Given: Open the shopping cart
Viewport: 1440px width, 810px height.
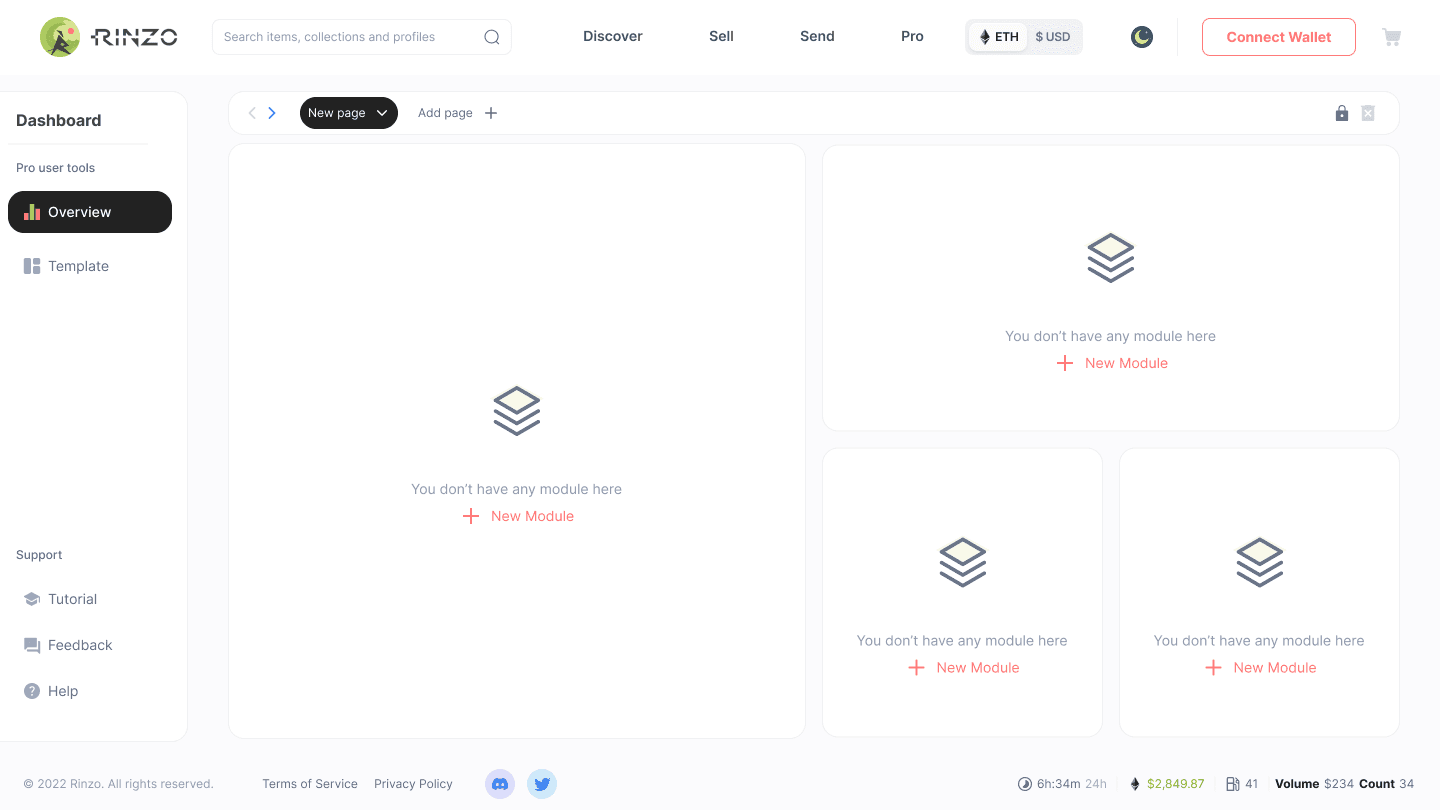Looking at the screenshot, I should pyautogui.click(x=1391, y=37).
